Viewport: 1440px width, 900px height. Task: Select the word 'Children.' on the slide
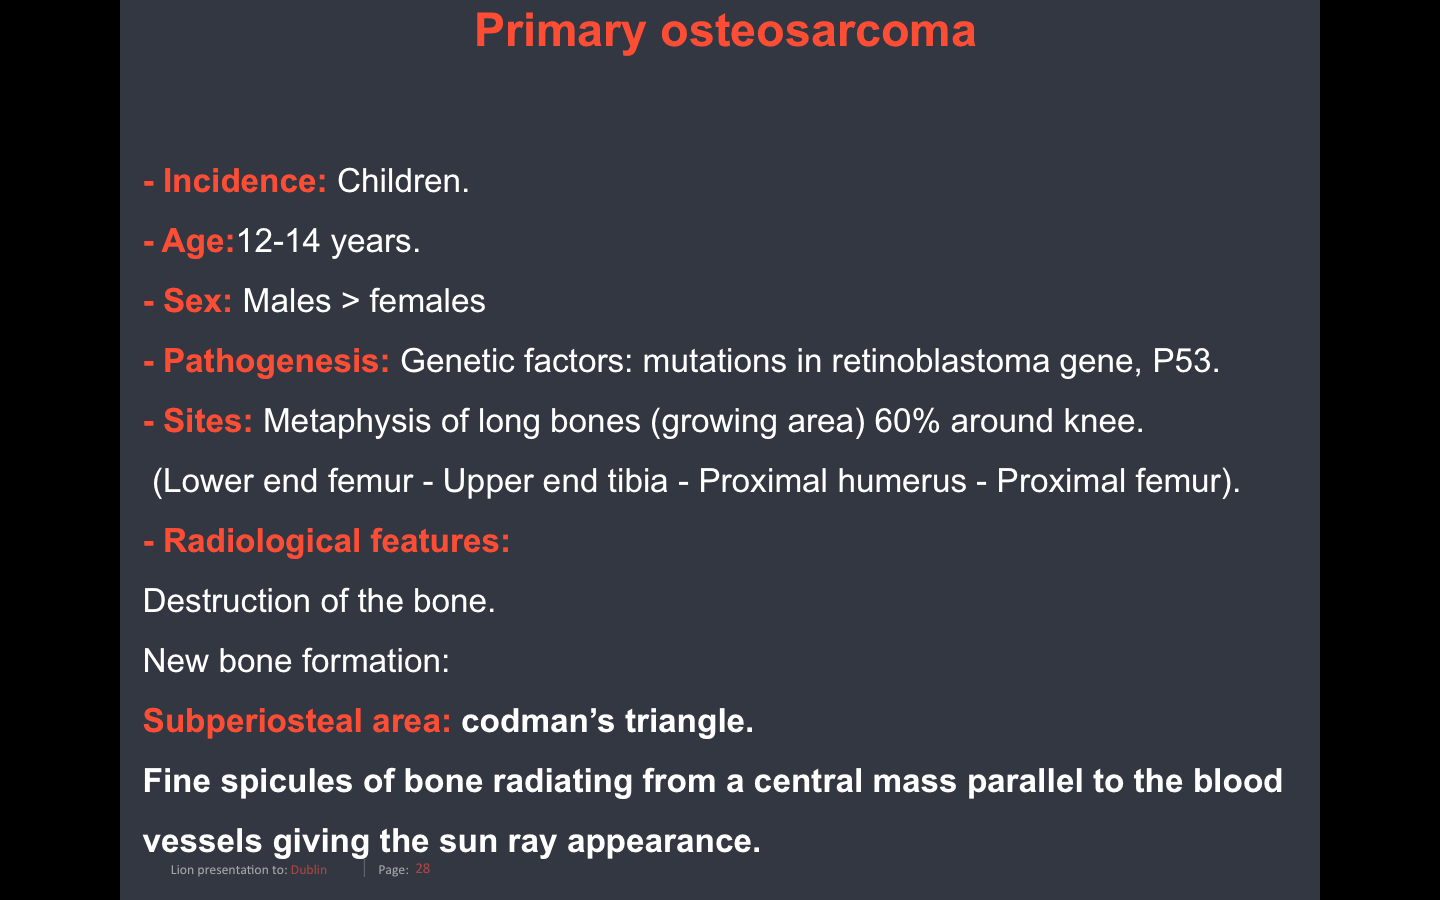[403, 181]
